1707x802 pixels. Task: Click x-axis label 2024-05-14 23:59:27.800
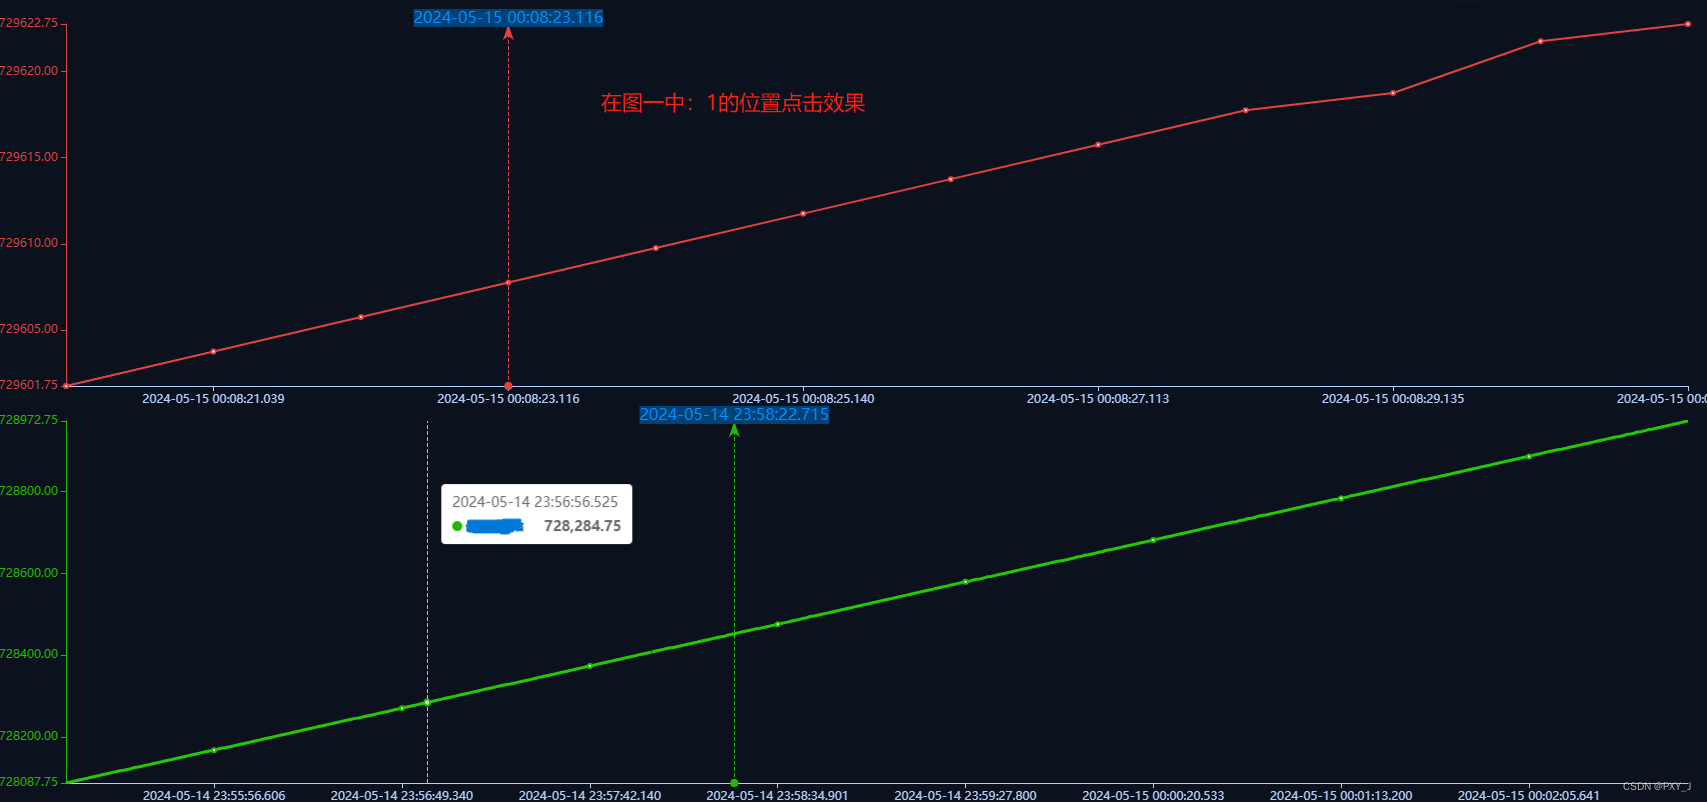click(x=965, y=796)
